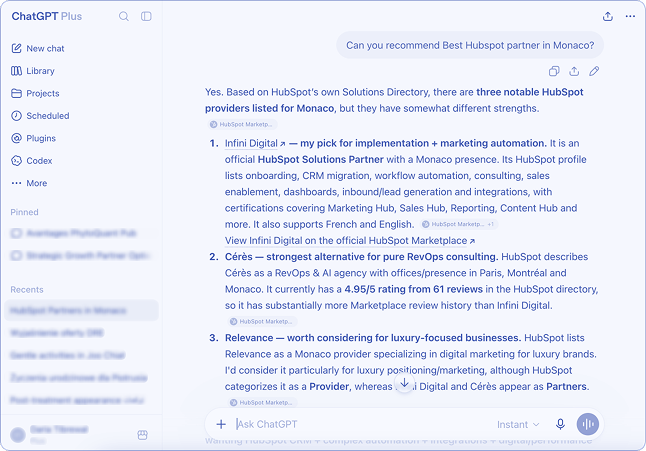Open the first pinned chat
646x451 pixels.
click(81, 234)
